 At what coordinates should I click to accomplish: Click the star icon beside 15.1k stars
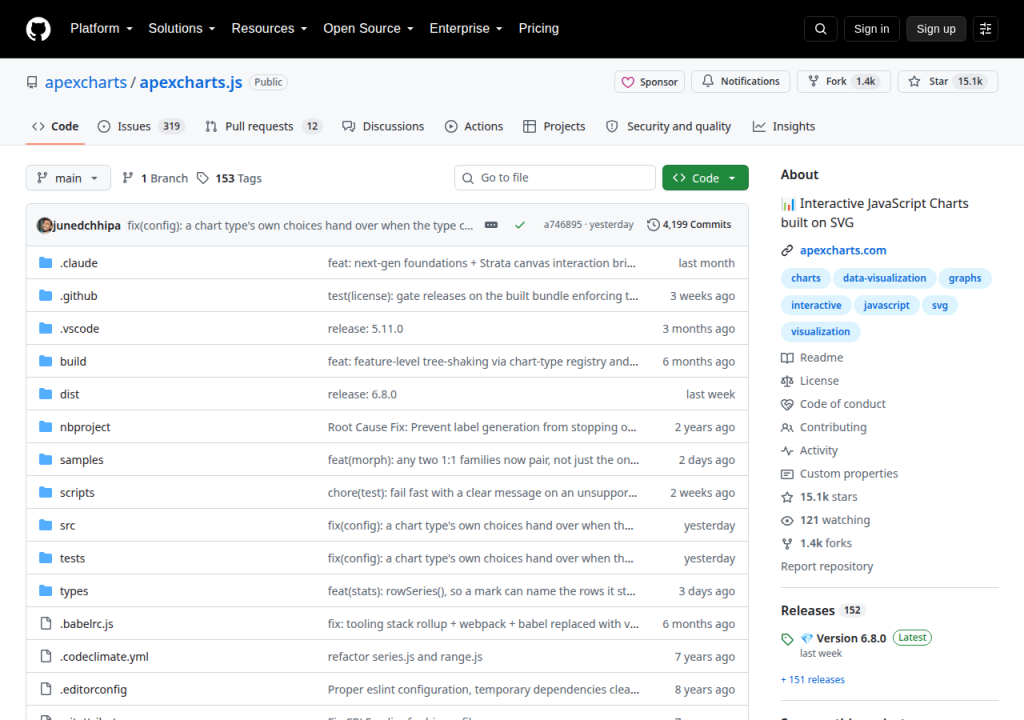(x=787, y=497)
